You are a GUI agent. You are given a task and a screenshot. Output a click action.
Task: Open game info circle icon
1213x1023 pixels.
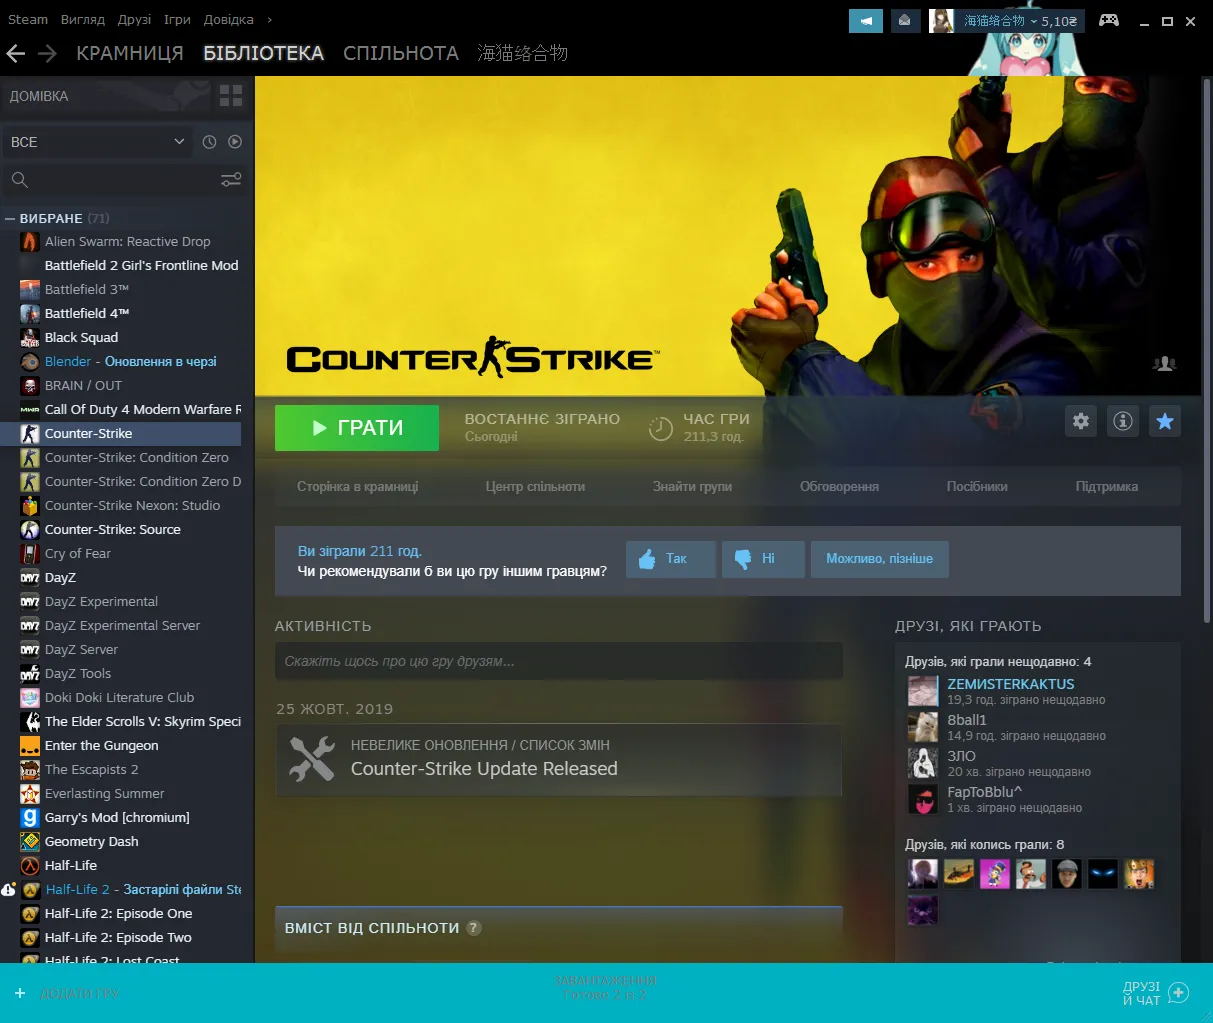pyautogui.click(x=1123, y=421)
